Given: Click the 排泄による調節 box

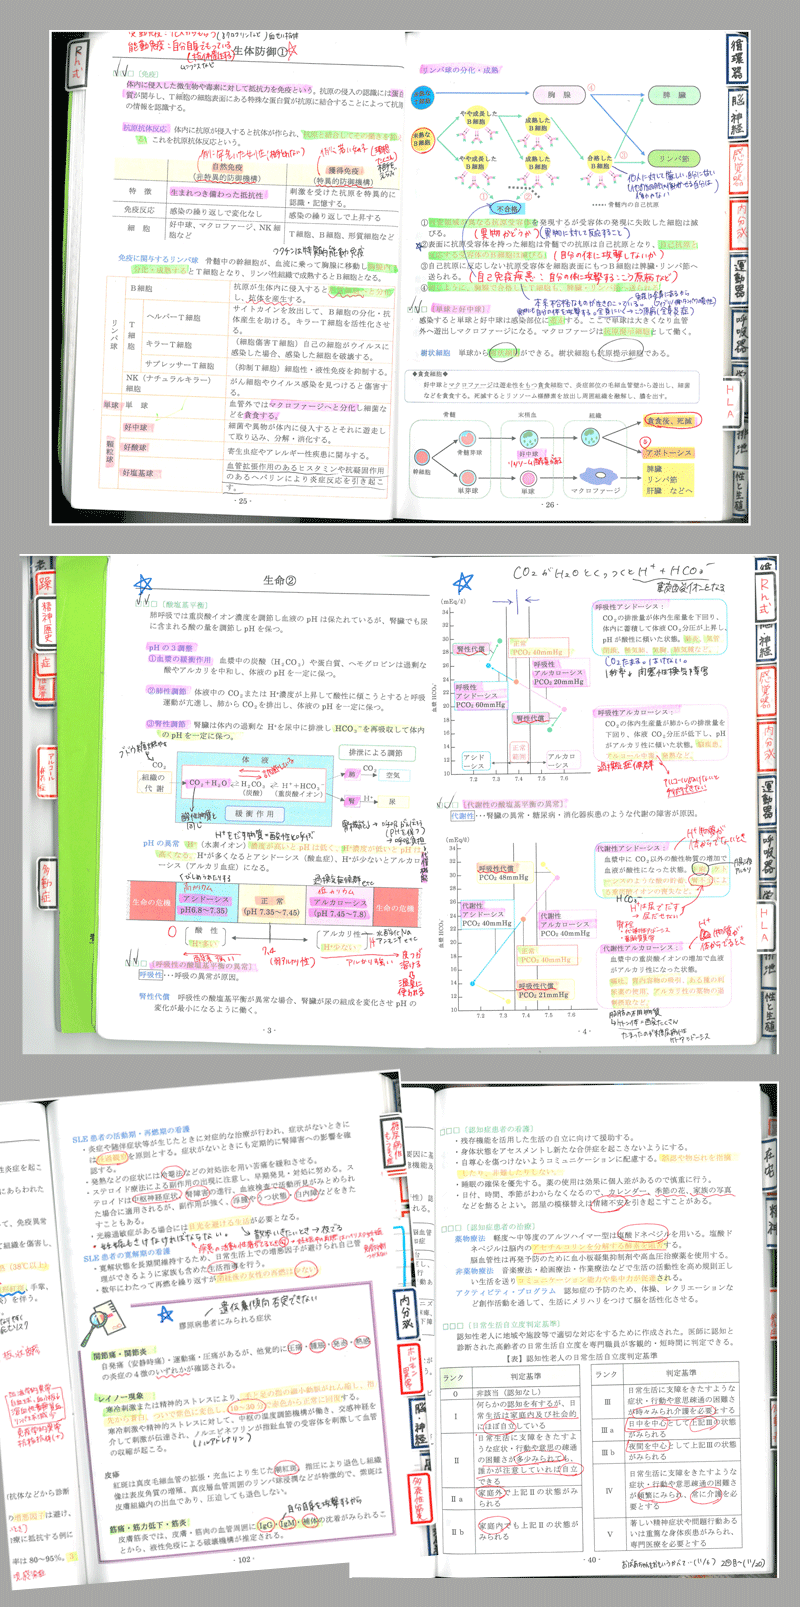Looking at the screenshot, I should 375,752.
